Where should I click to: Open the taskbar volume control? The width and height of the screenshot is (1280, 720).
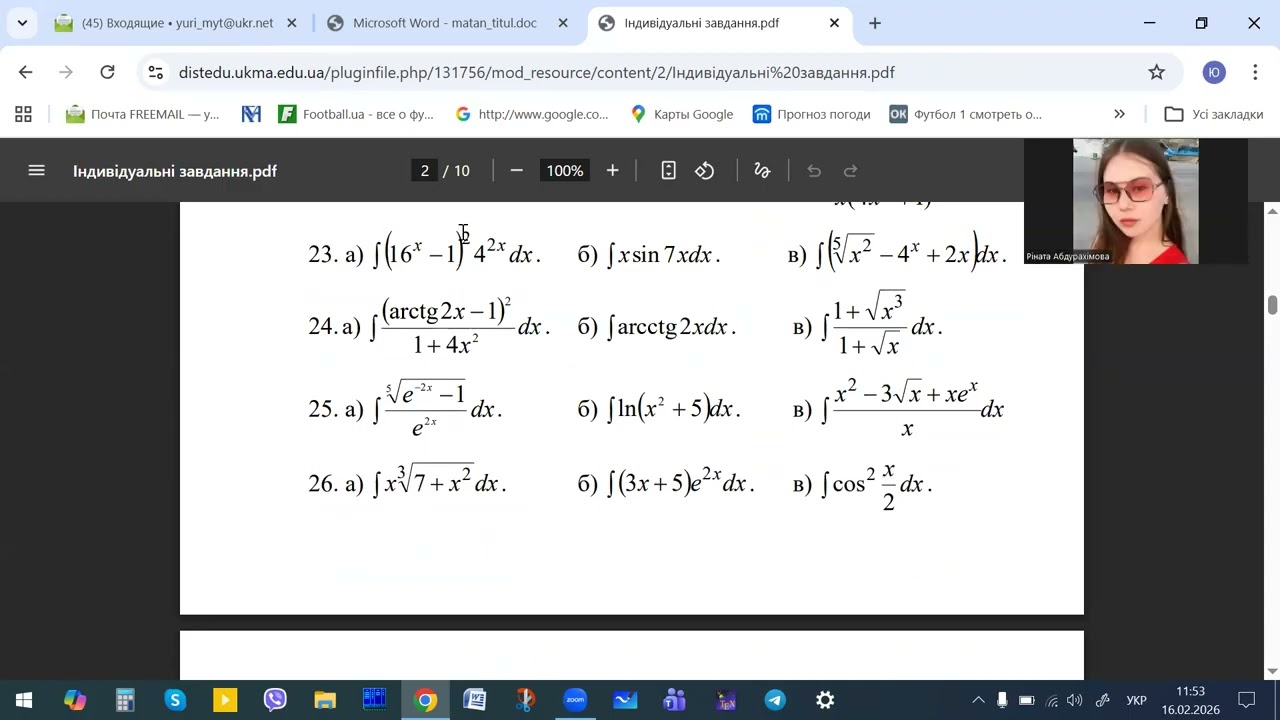point(1075,700)
